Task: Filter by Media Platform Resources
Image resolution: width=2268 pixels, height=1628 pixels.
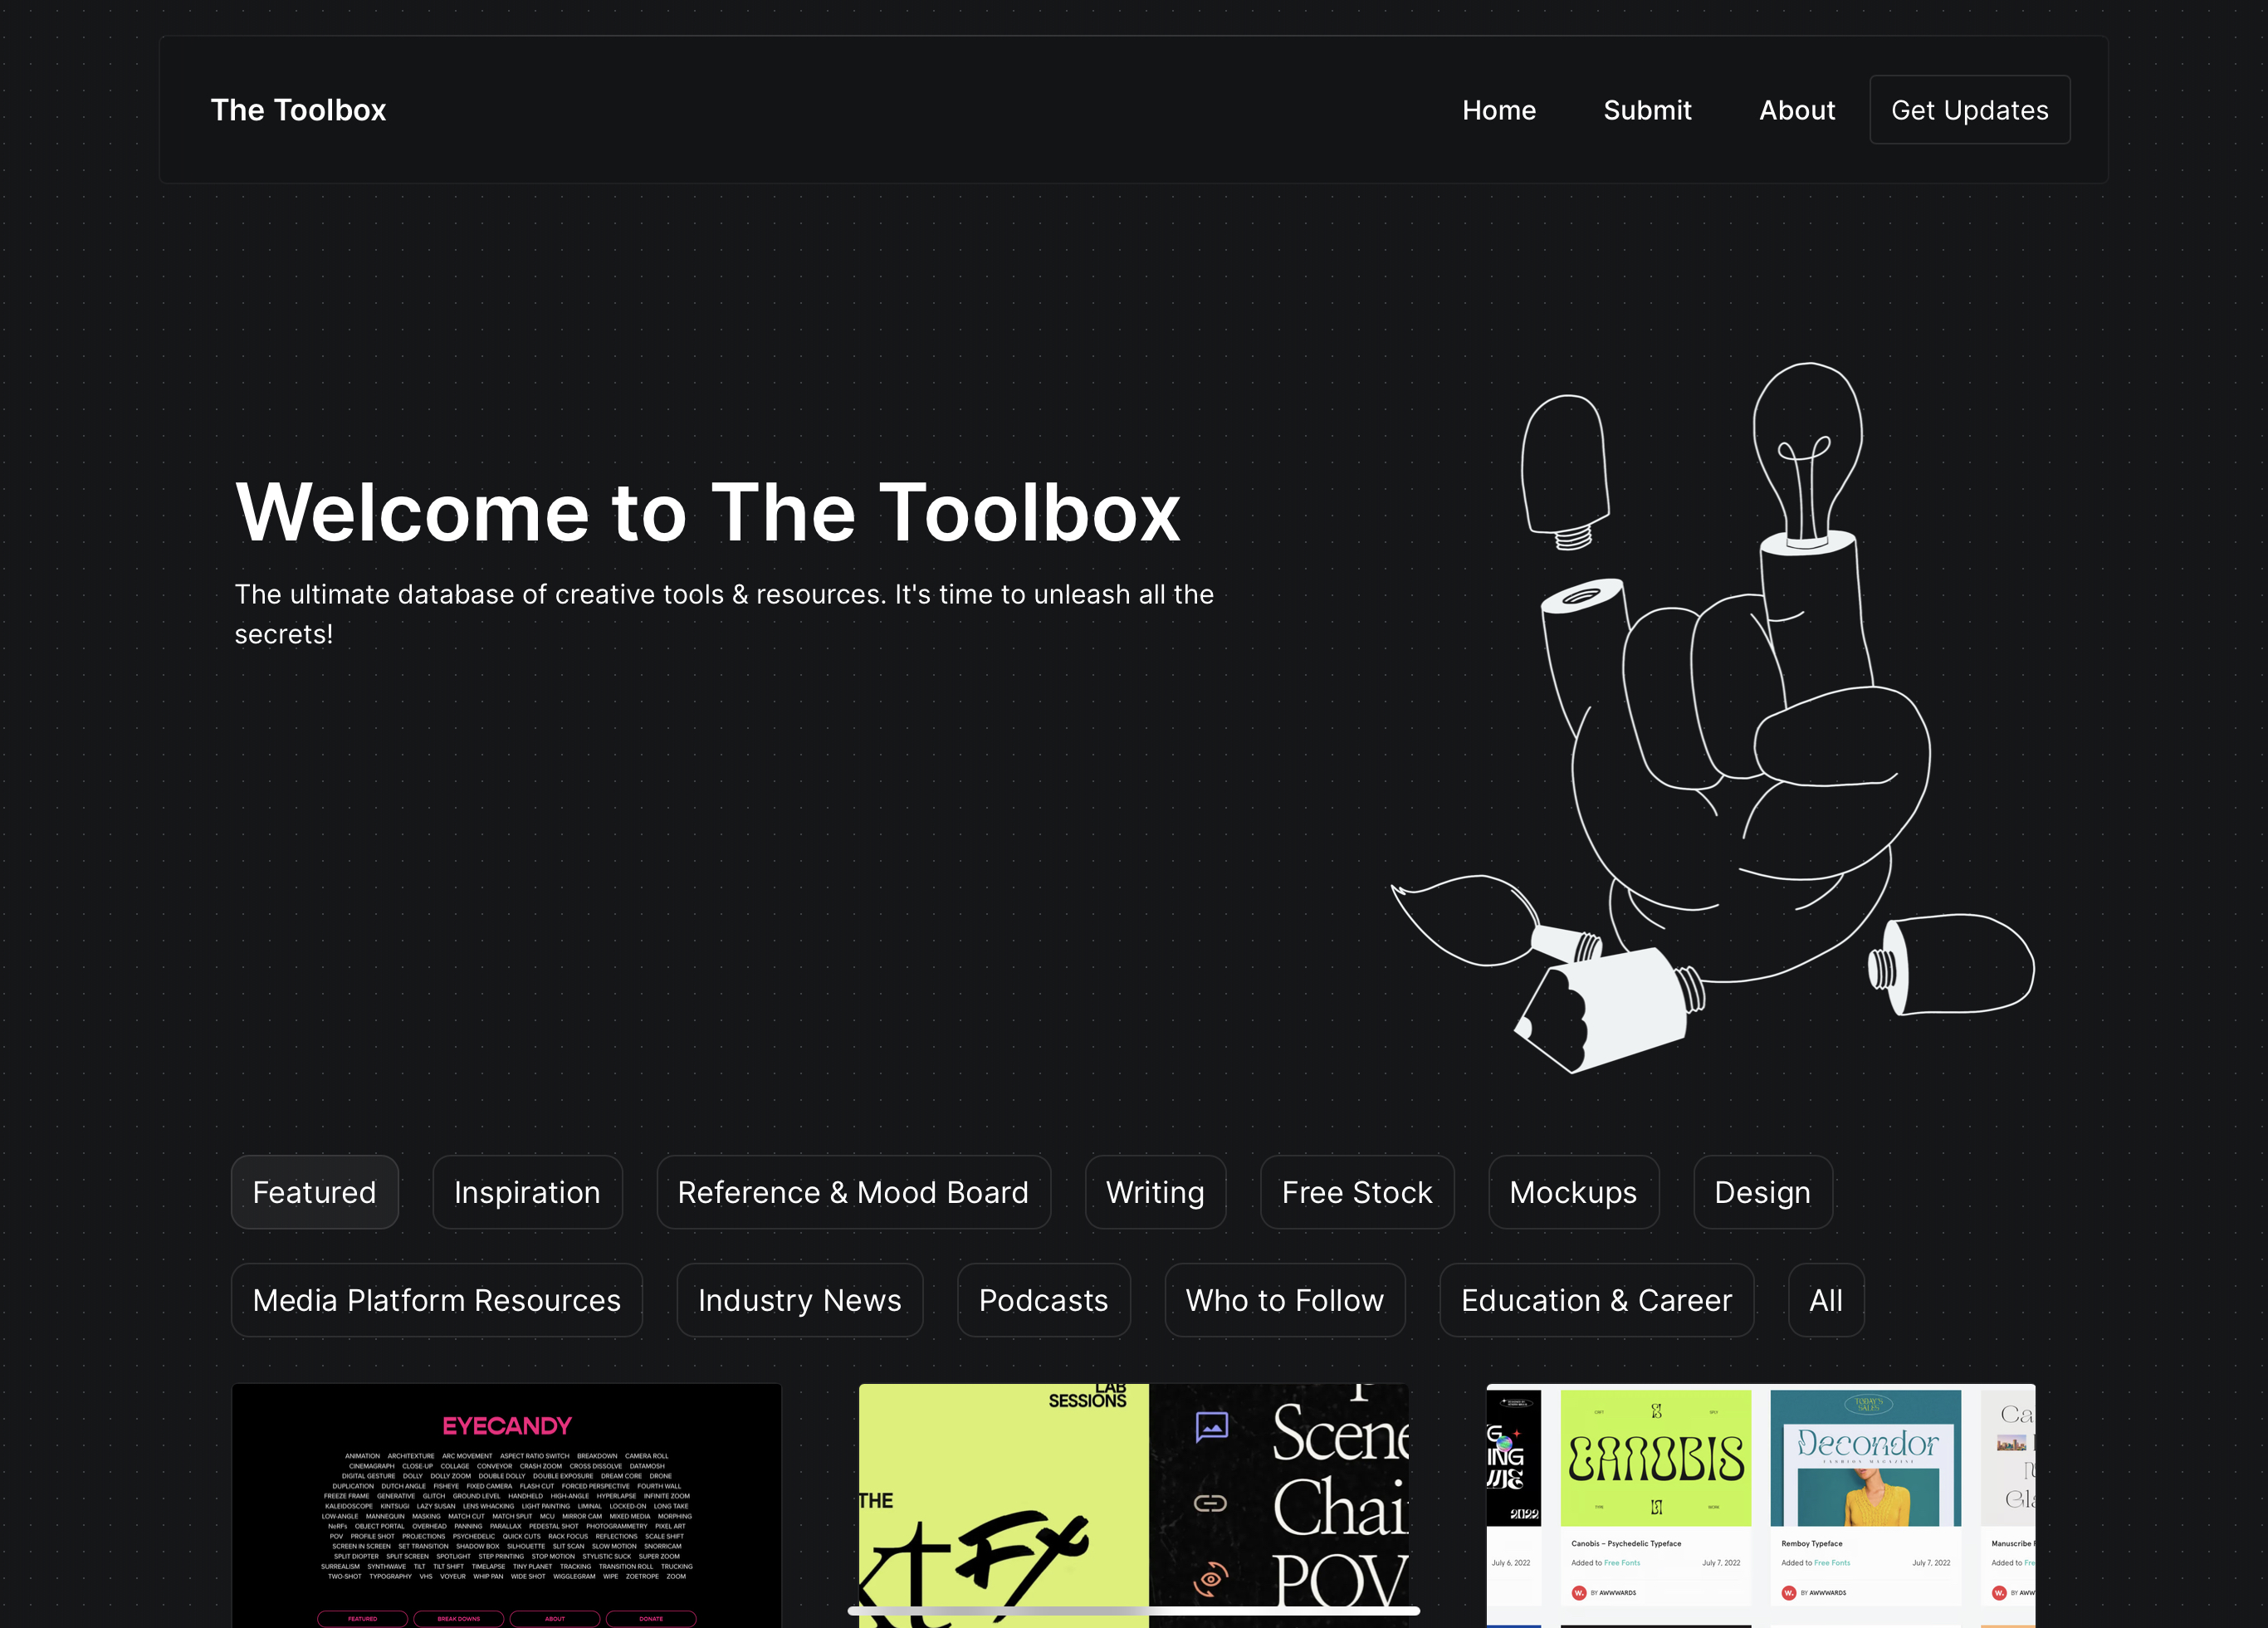Action: (x=436, y=1300)
